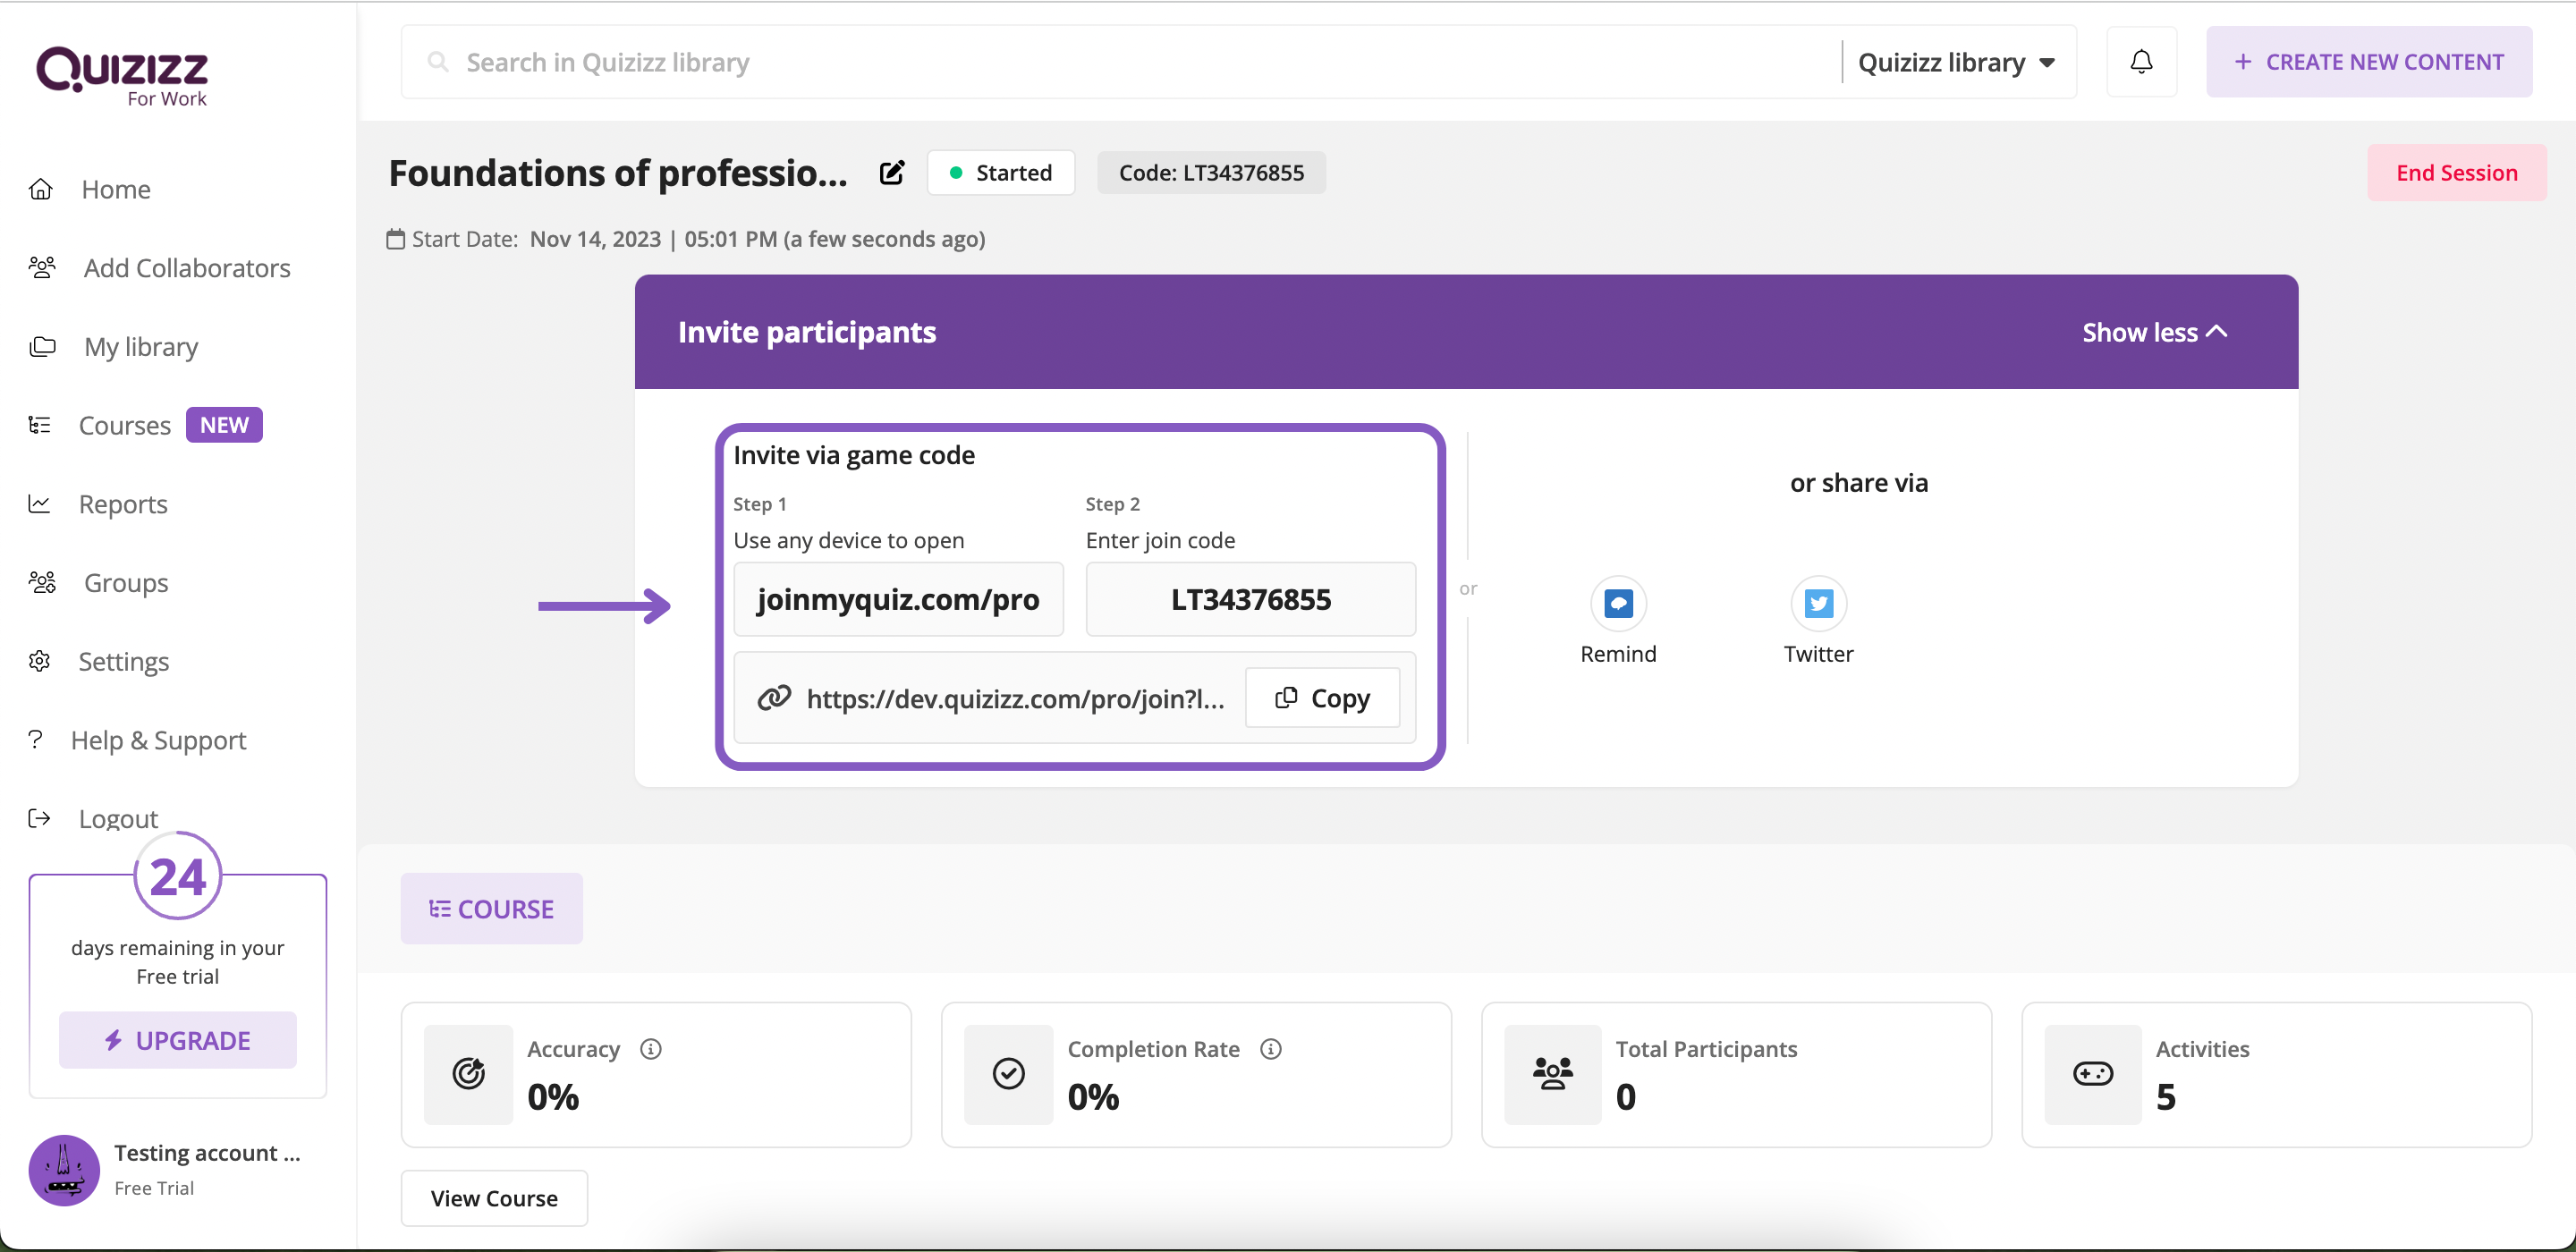This screenshot has width=2576, height=1252.
Task: Click End Session button
Action: (x=2456, y=173)
